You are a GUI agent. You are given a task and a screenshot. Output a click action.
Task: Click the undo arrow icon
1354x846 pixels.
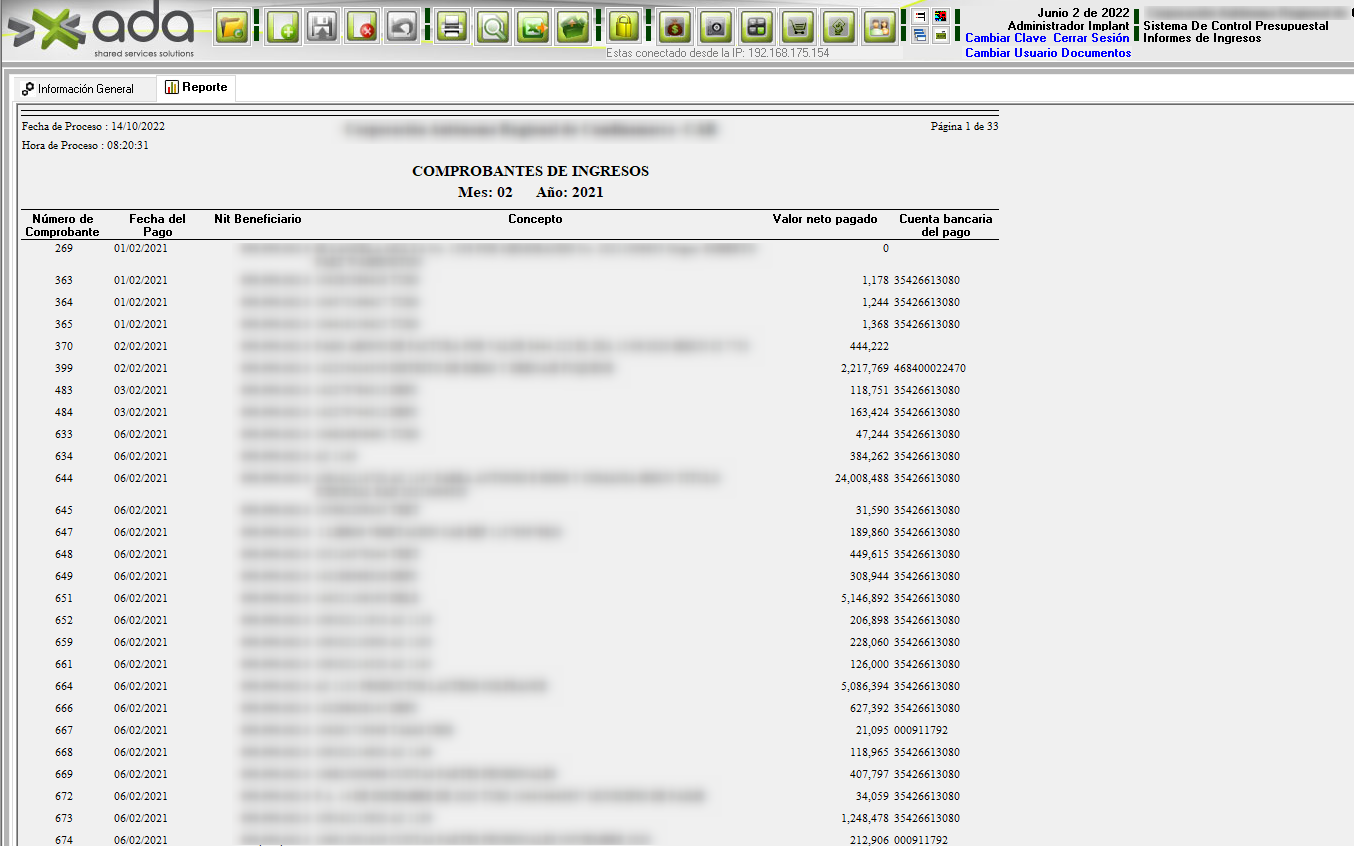coord(402,27)
